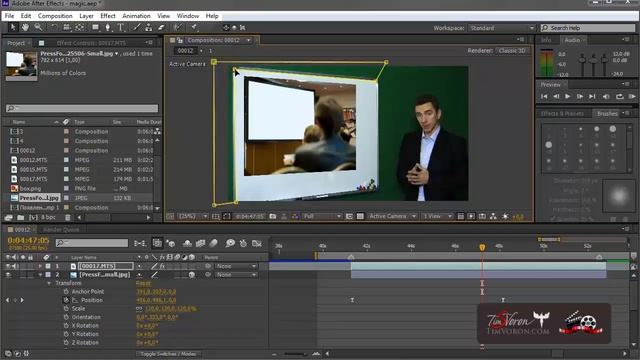Viewport: 640px width, 360px height.
Task: Toggle video eye for PressF...mall.jpg layer
Action: tap(8, 275)
